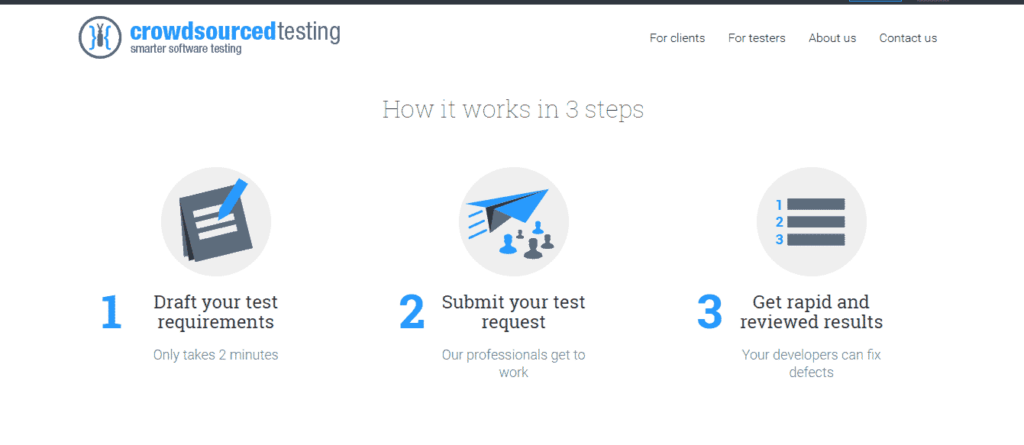Click the large blue number 2

411,312
